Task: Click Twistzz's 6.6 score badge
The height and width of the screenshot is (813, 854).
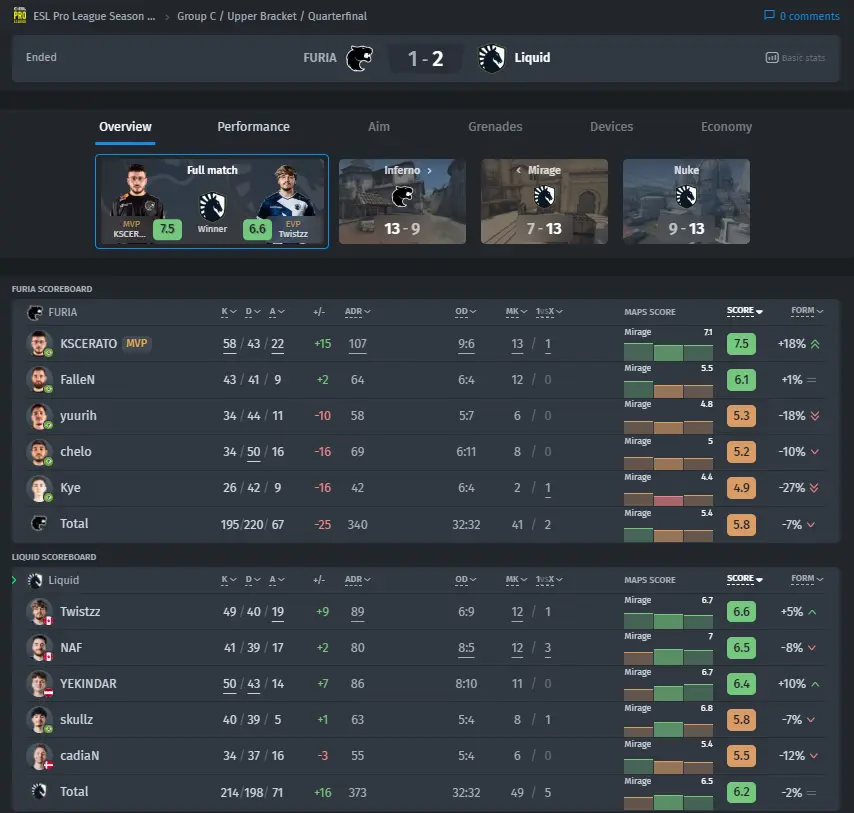Action: pos(741,612)
